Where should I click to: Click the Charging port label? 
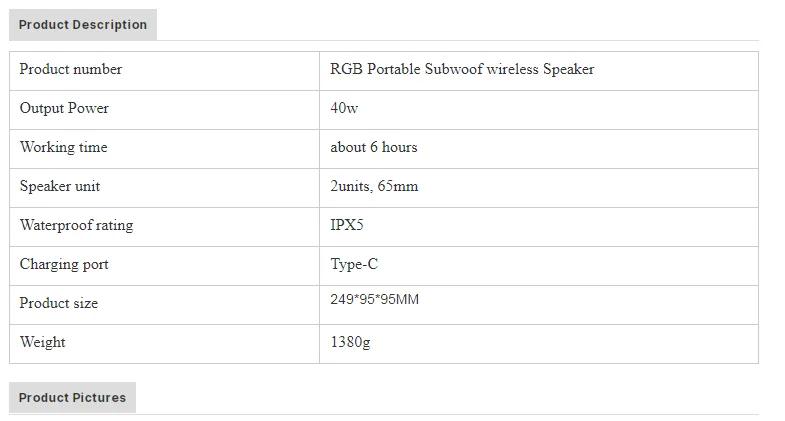(64, 264)
